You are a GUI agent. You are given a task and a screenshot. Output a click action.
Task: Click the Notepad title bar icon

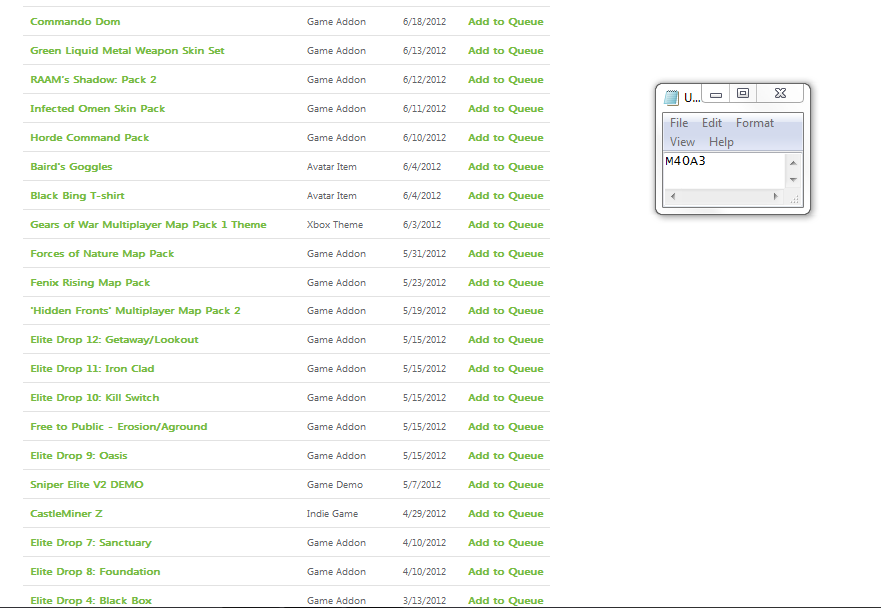pos(671,97)
